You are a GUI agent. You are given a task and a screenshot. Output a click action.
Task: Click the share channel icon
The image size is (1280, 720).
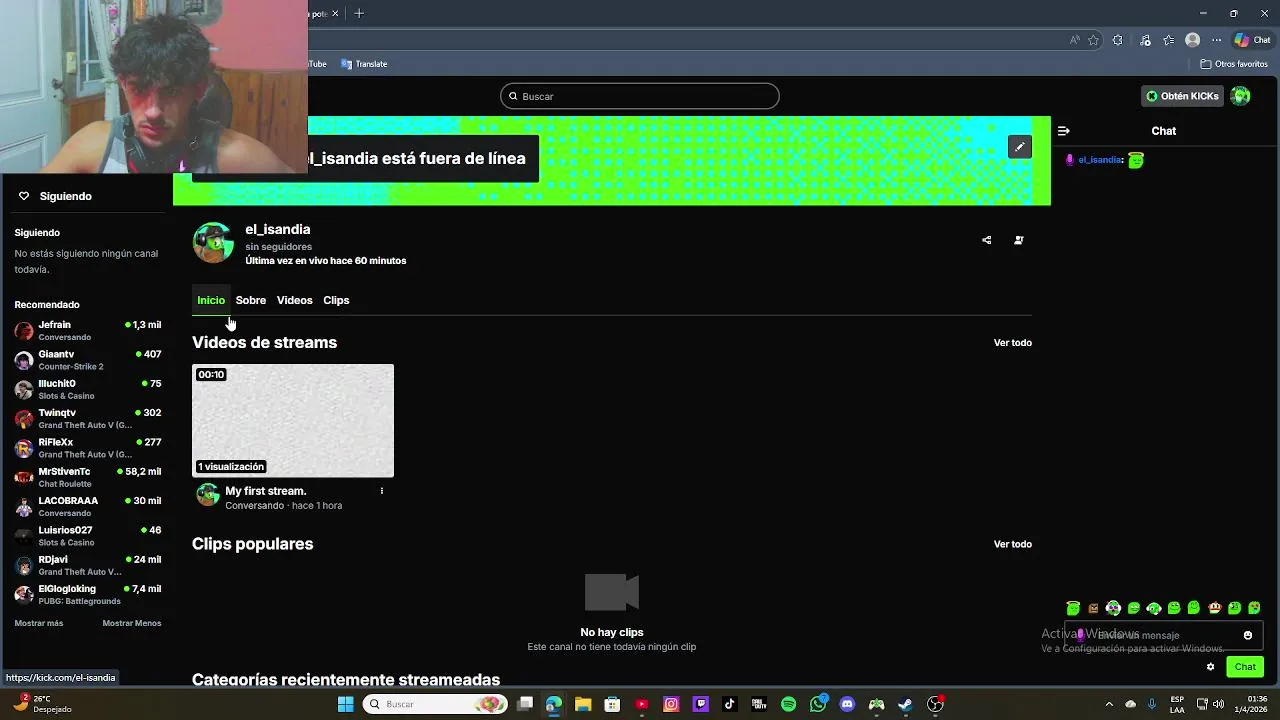coord(987,240)
